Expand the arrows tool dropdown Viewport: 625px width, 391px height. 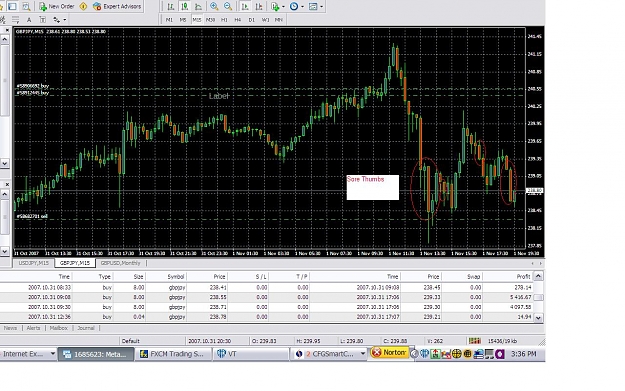click(x=65, y=20)
